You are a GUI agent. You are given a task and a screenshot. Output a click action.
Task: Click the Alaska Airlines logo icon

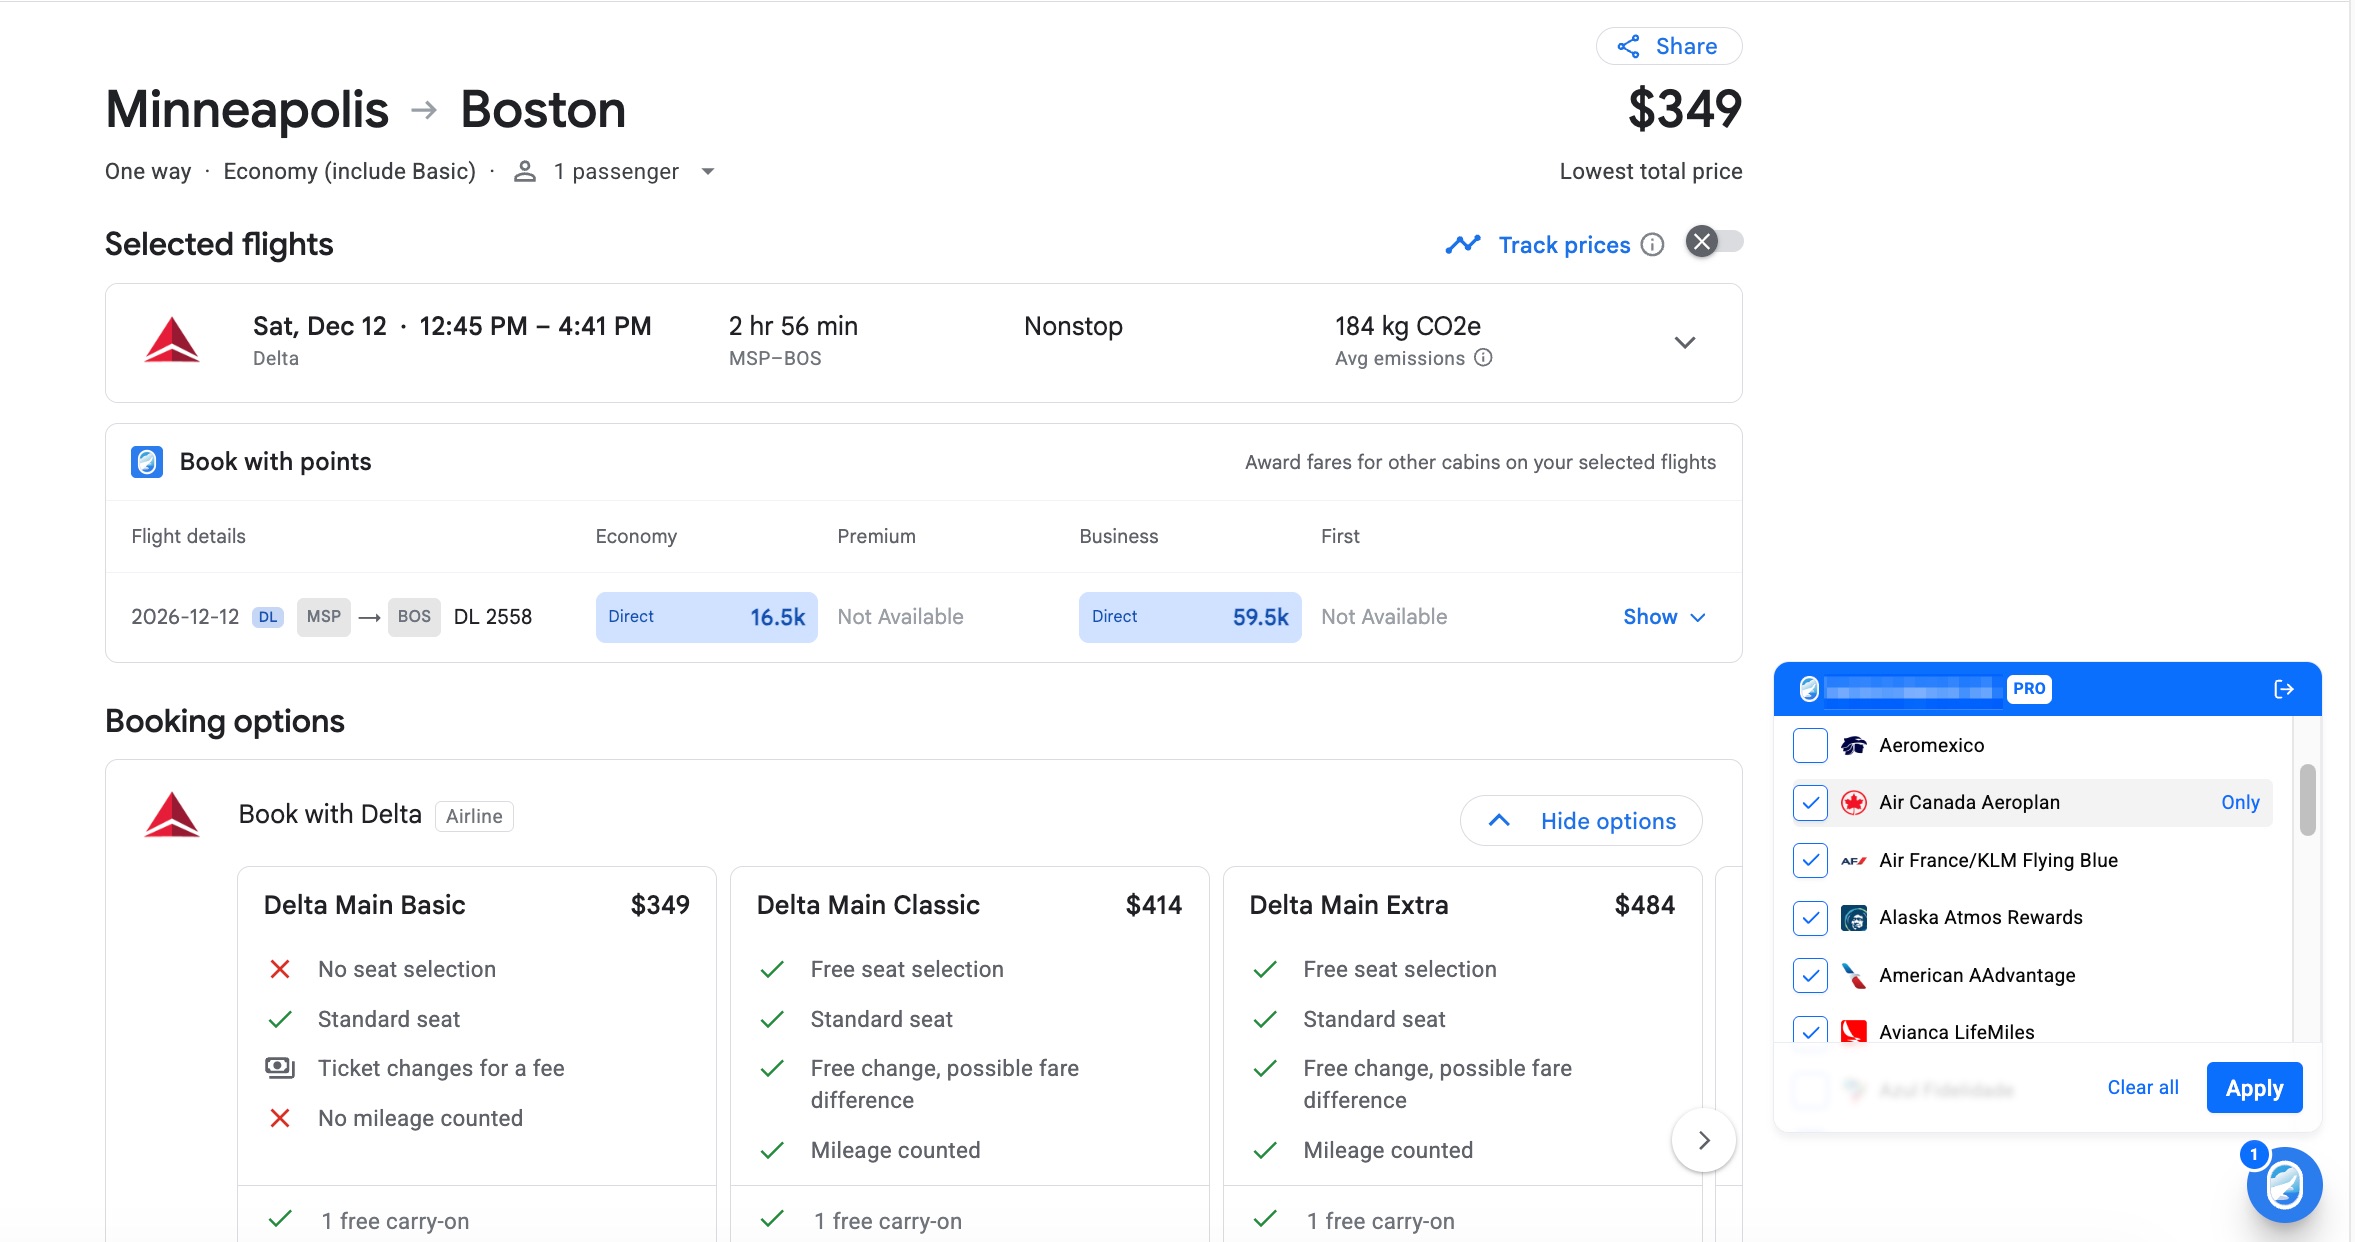click(x=1854, y=917)
